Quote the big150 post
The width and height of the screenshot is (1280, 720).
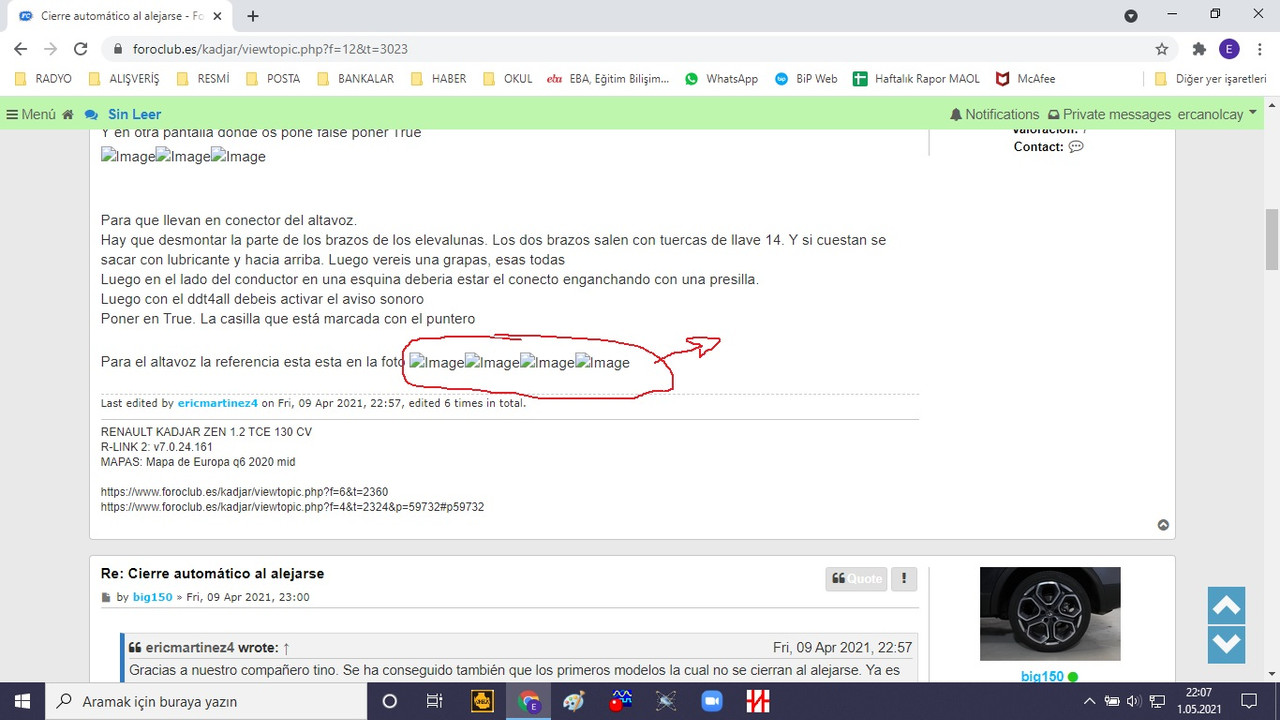[x=857, y=578]
